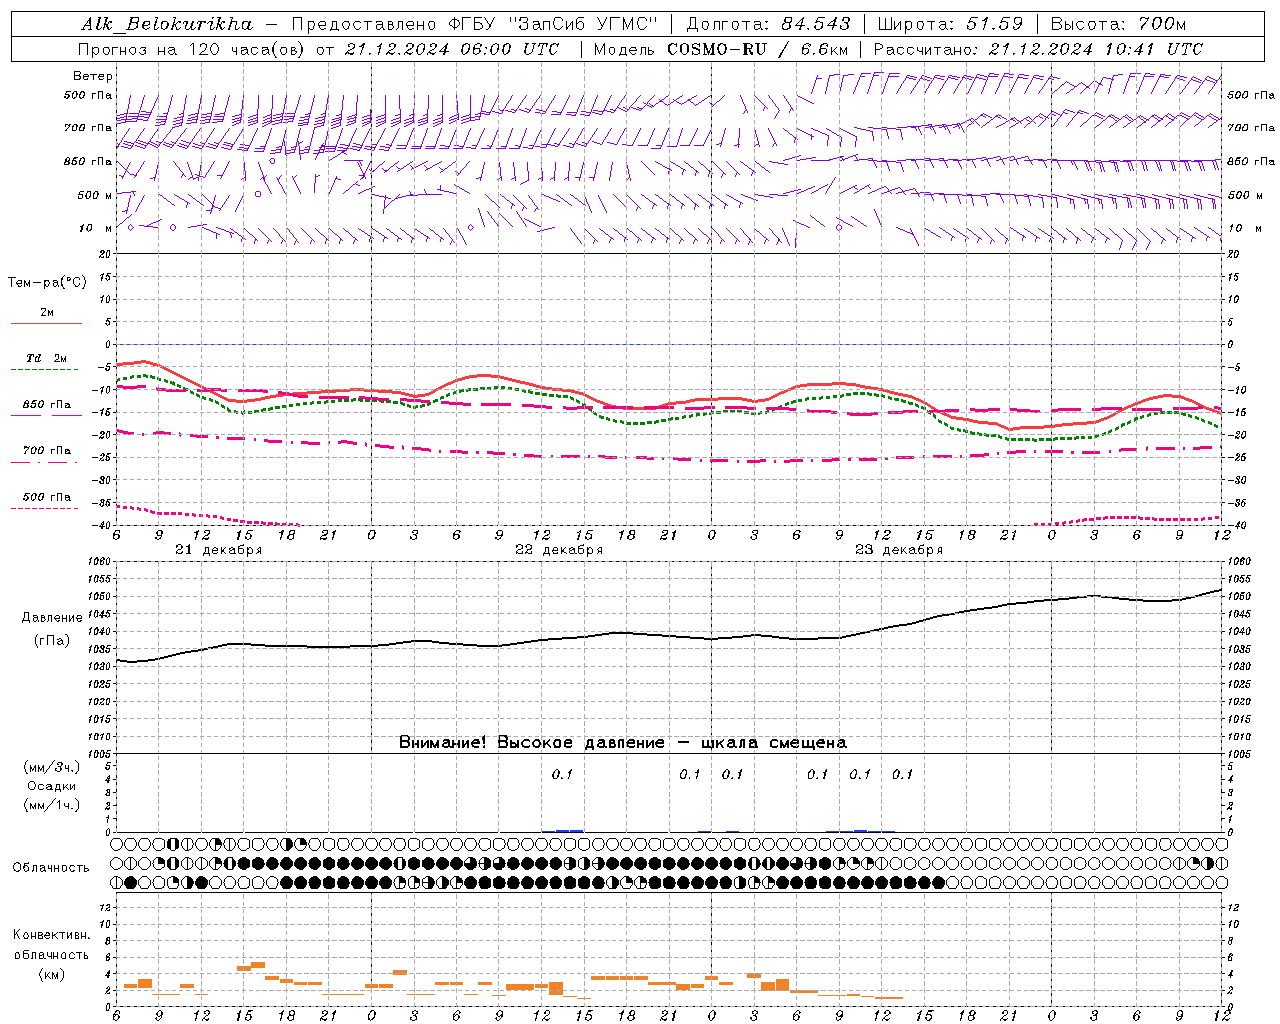
Task: Click the Долгота: 84.543 value
Action: click(768, 24)
